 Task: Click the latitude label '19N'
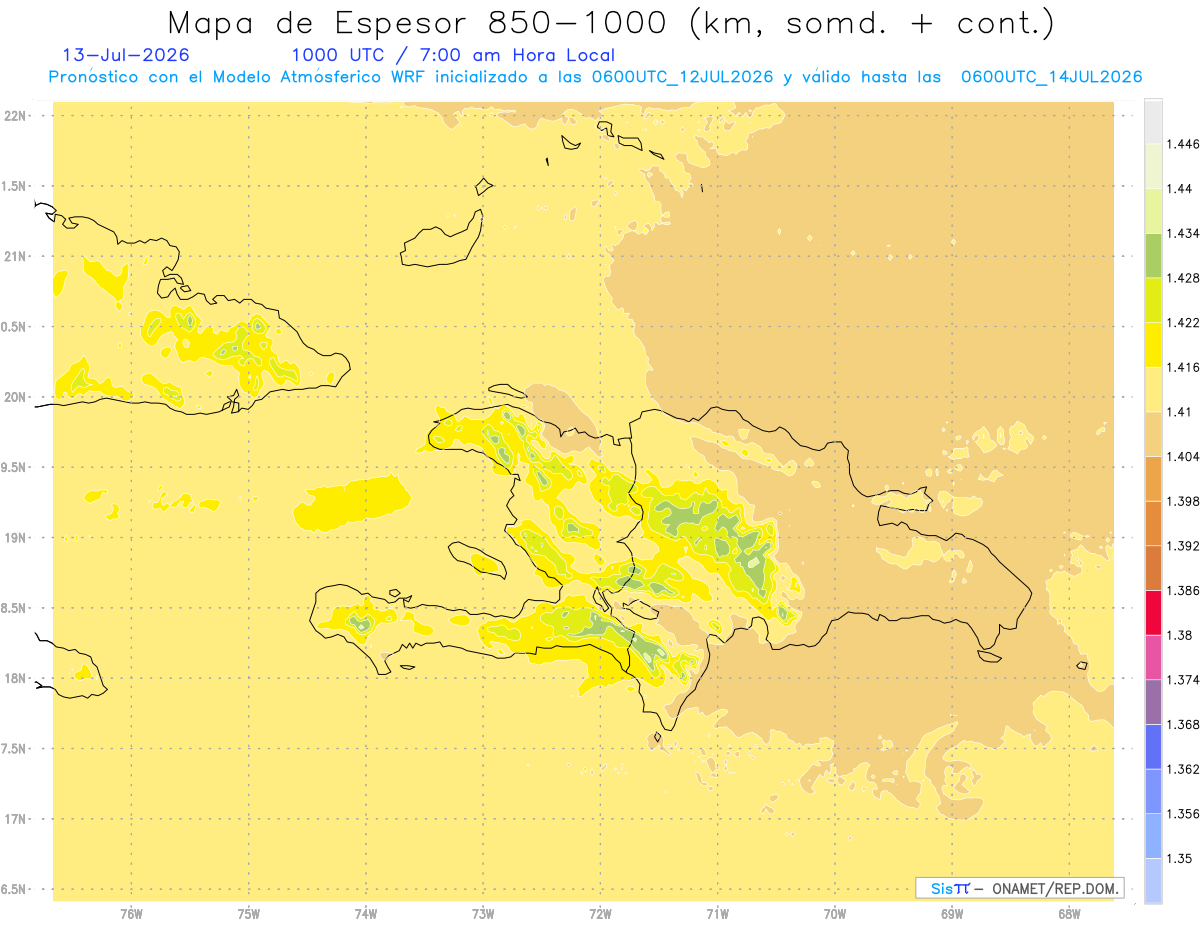point(17,538)
